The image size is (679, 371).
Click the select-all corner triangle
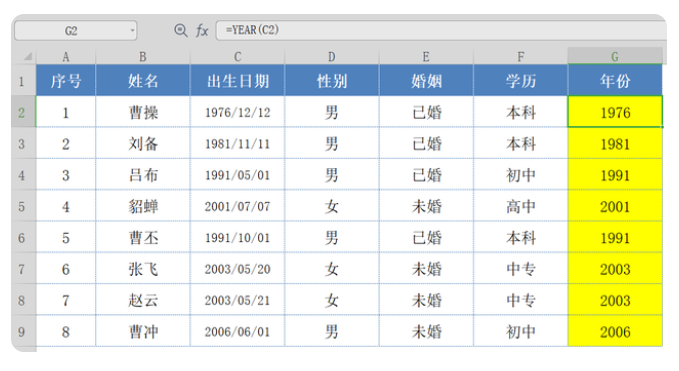(28, 56)
